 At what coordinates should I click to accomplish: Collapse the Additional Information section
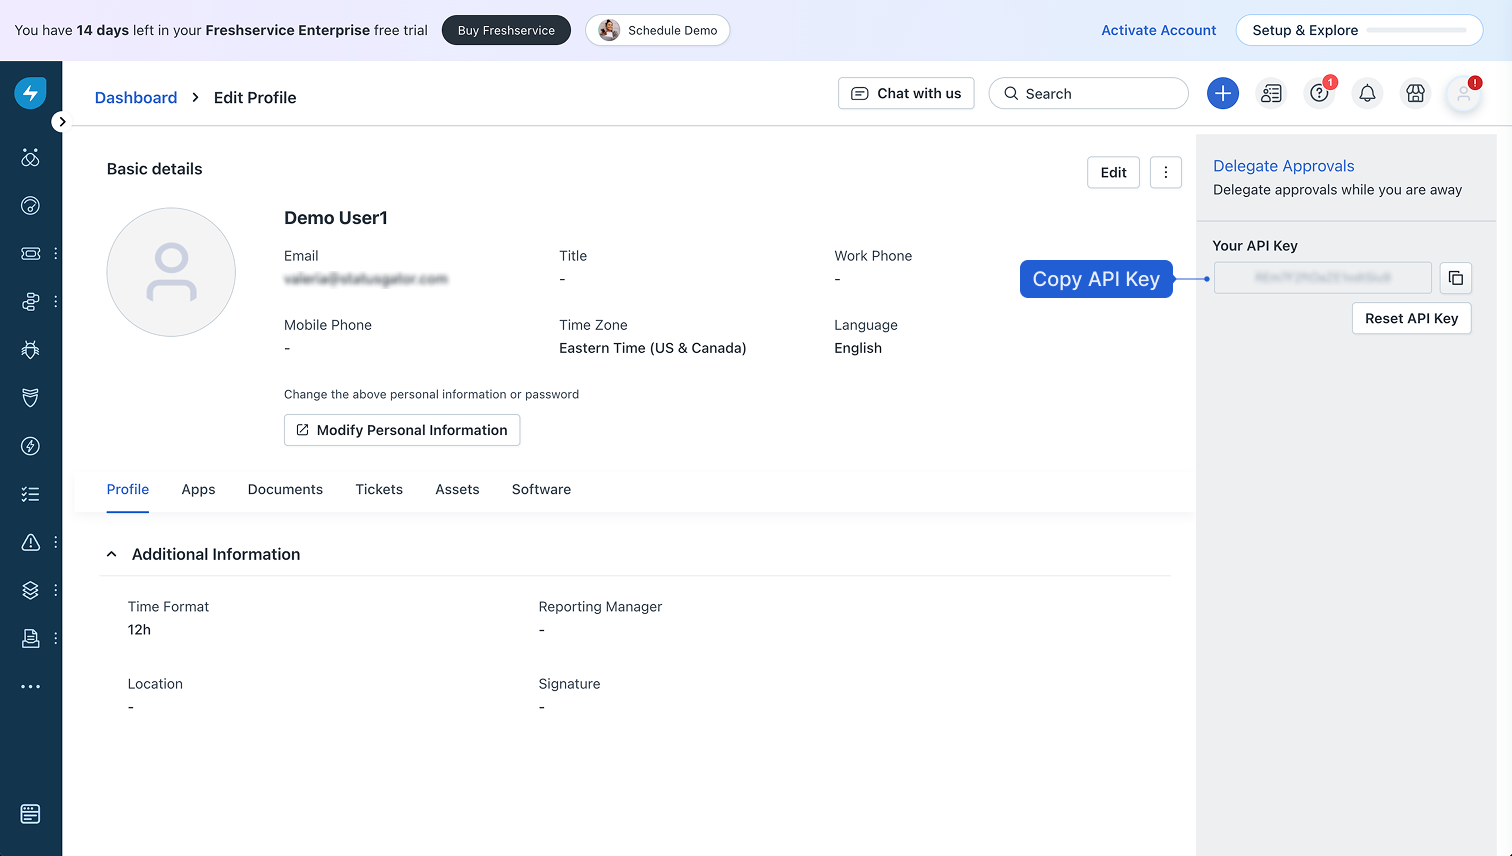click(x=112, y=554)
